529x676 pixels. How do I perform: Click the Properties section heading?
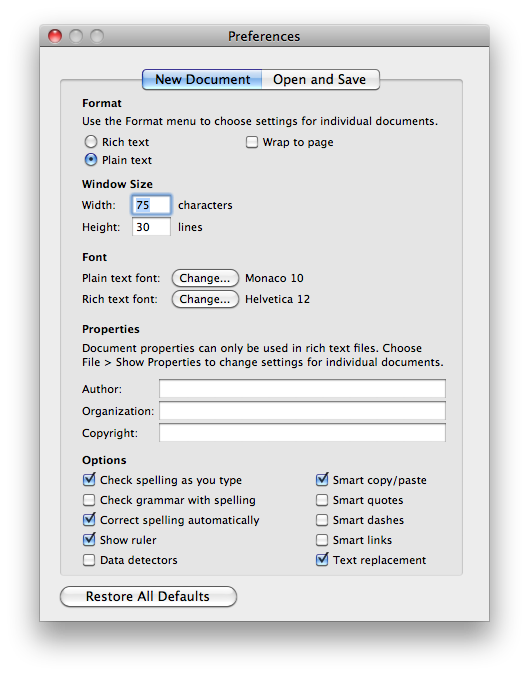pyautogui.click(x=111, y=329)
